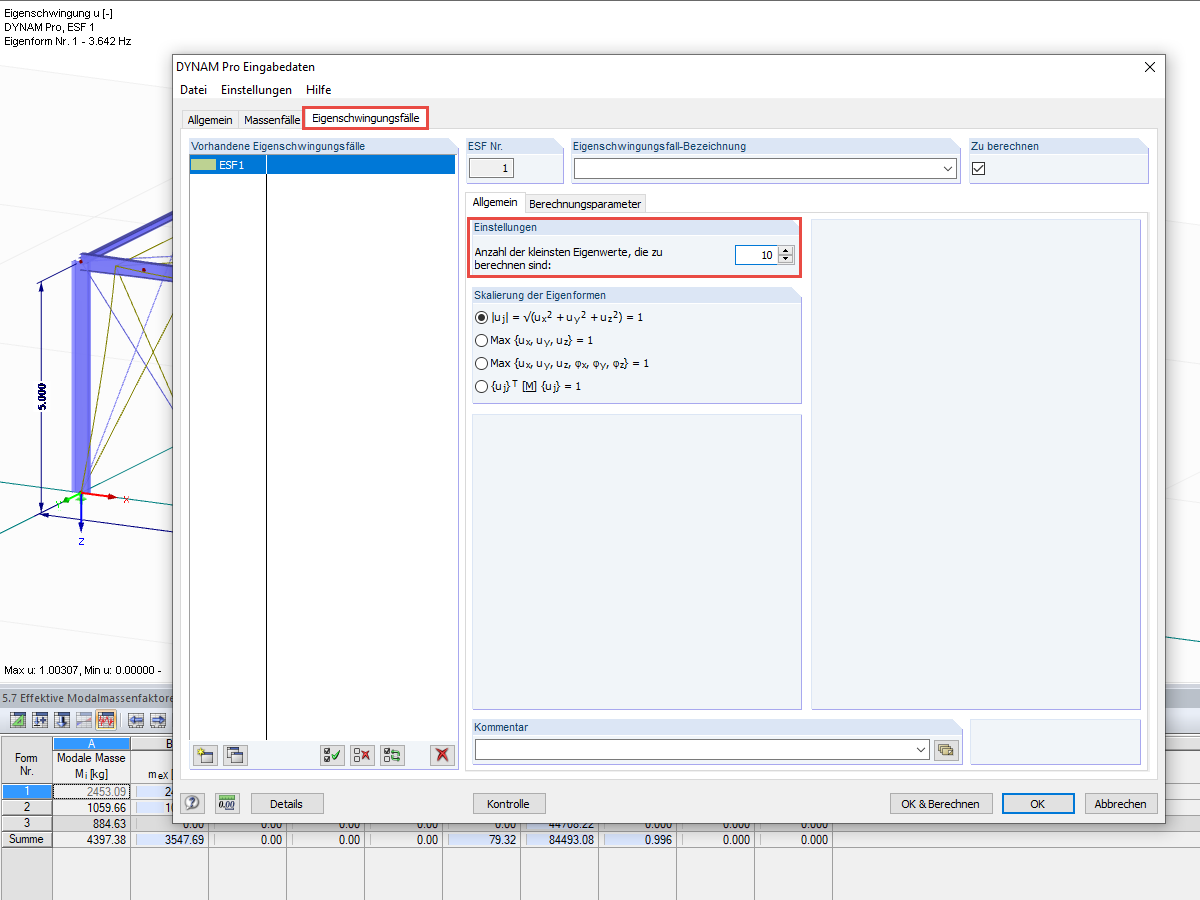Click the Summe cell 0.996

pos(637,840)
